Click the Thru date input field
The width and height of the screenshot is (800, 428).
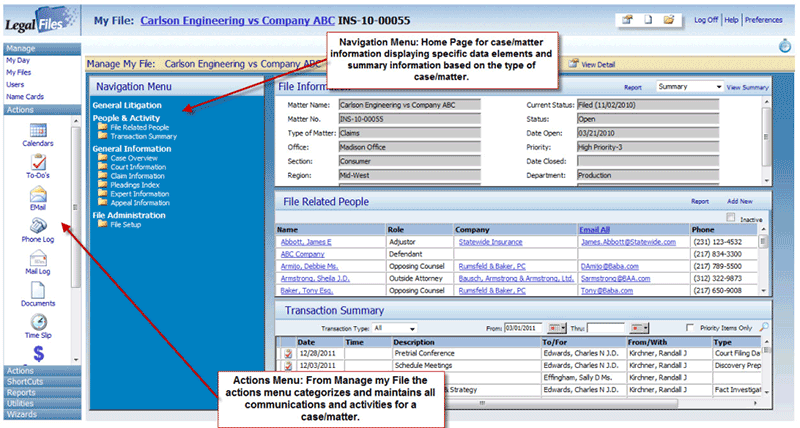coord(606,328)
